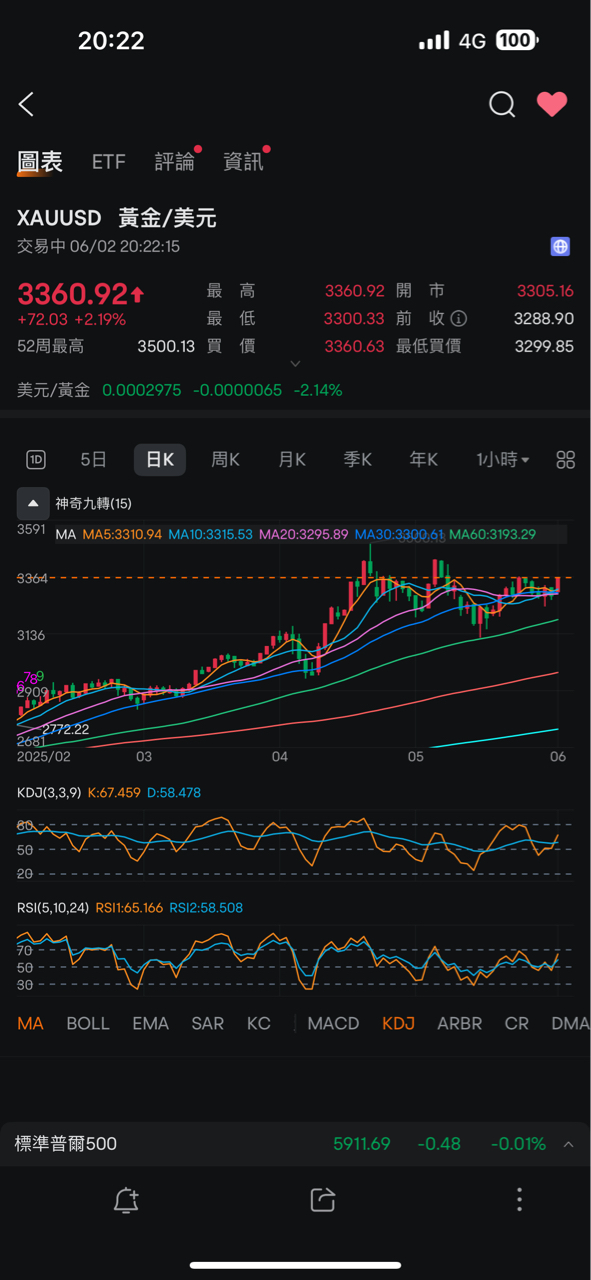Toggle the pink heart favorite icon
Viewport: 591px width, 1280px height.
tap(552, 104)
